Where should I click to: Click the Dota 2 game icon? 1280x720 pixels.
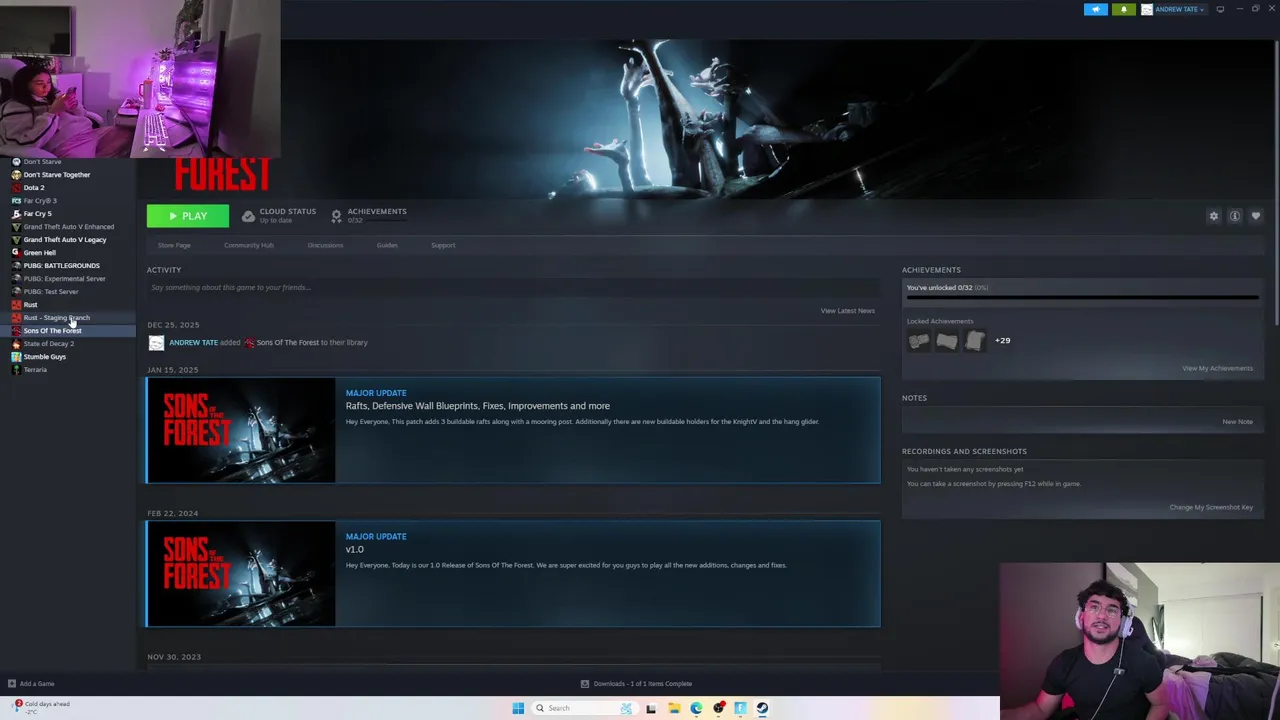pyautogui.click(x=16, y=188)
